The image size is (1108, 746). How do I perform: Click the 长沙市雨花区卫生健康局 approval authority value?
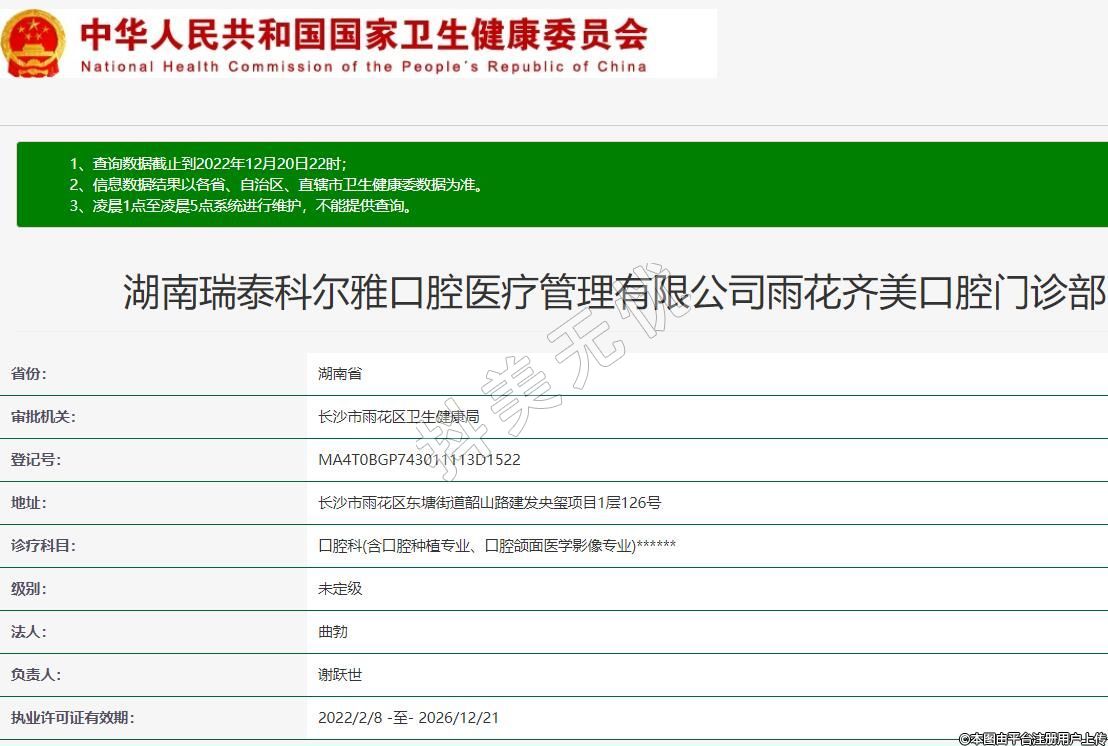[398, 417]
